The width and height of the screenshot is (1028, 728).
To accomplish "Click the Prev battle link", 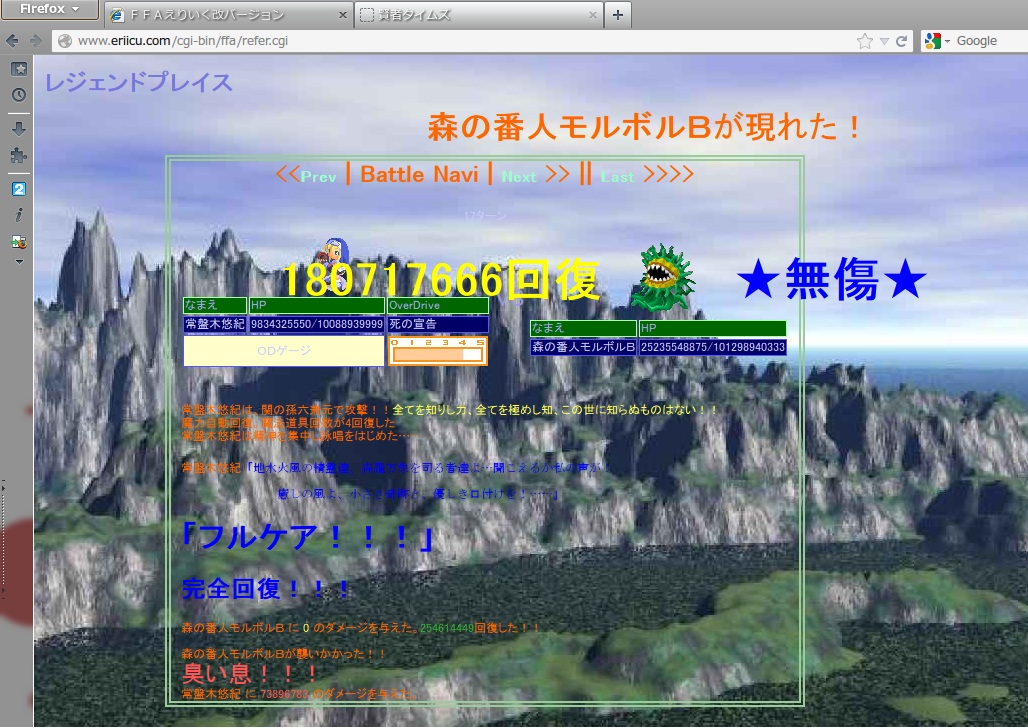I will click(319, 177).
